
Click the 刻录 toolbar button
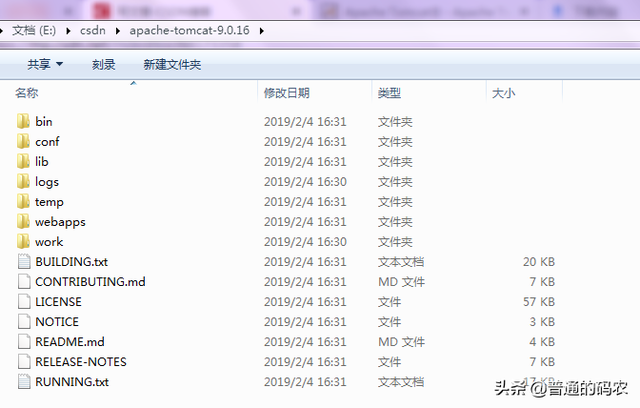pos(103,64)
